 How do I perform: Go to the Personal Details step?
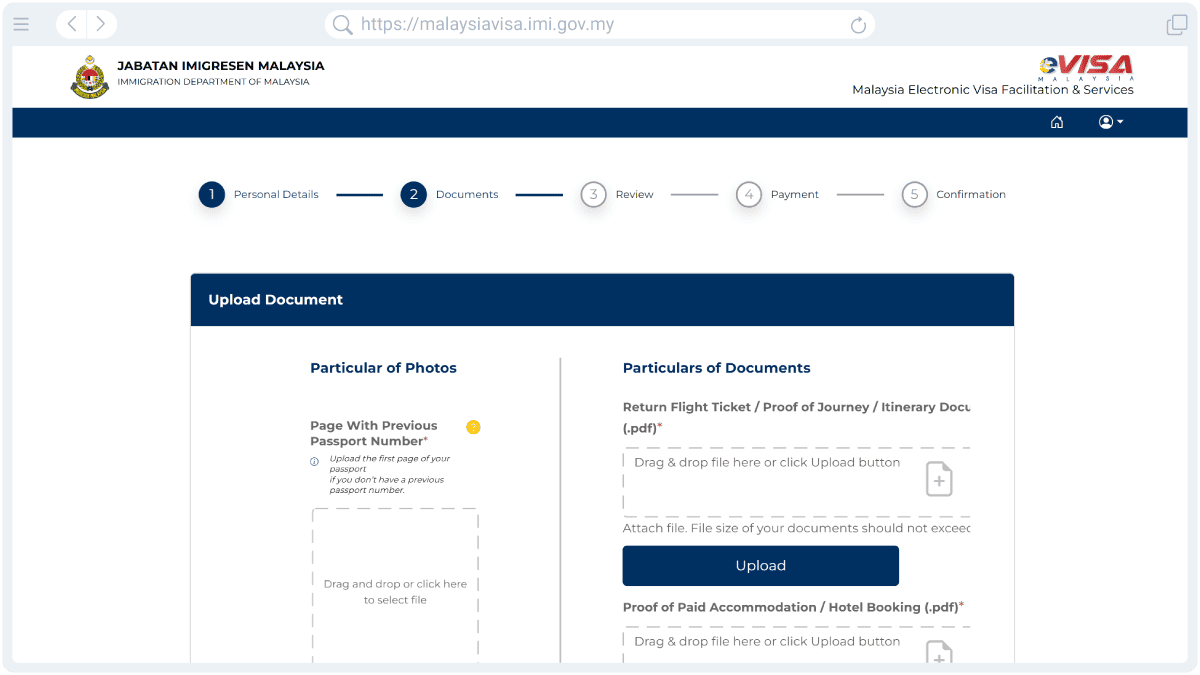211,194
